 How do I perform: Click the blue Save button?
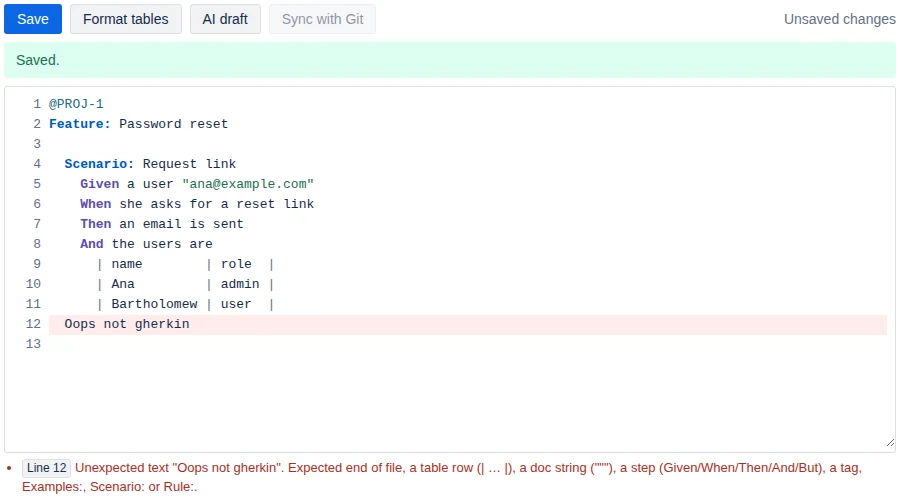[x=33, y=19]
